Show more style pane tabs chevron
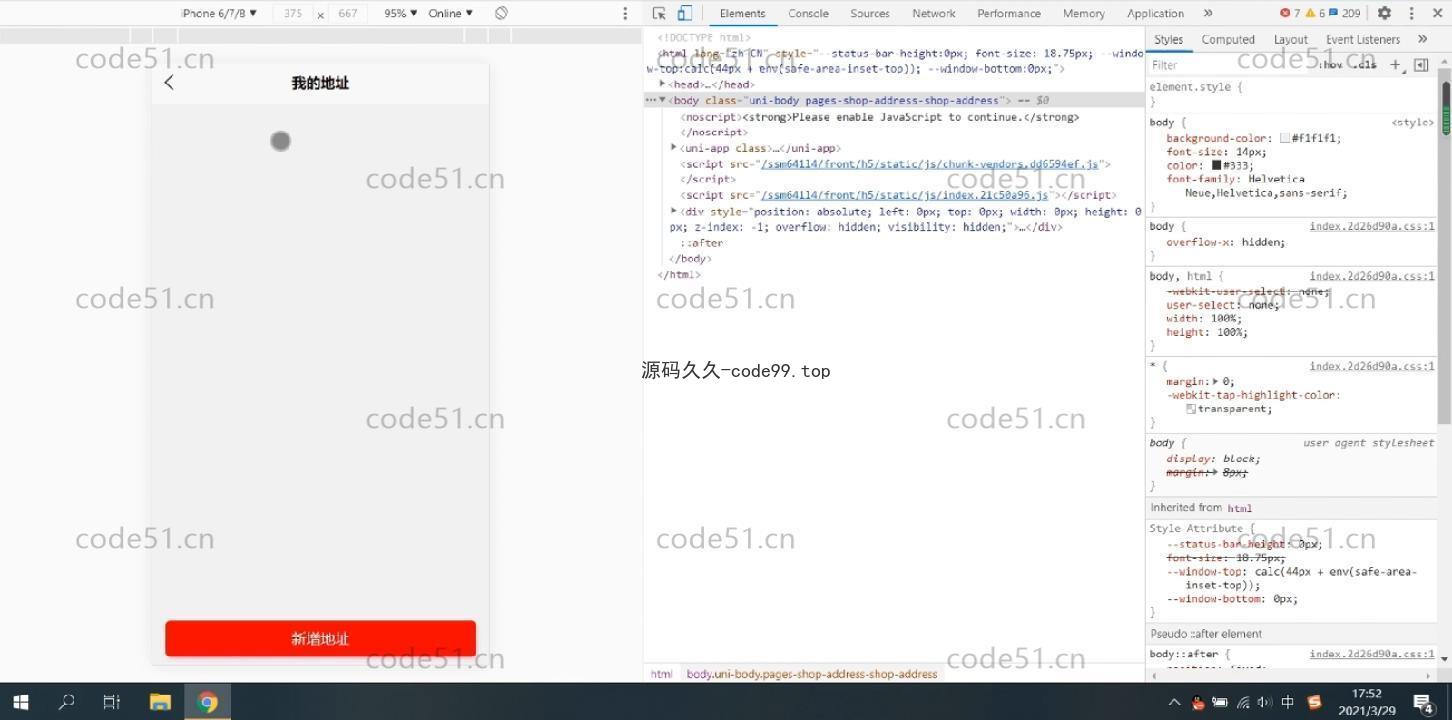Screen dimensions: 1452x720 1422,39
